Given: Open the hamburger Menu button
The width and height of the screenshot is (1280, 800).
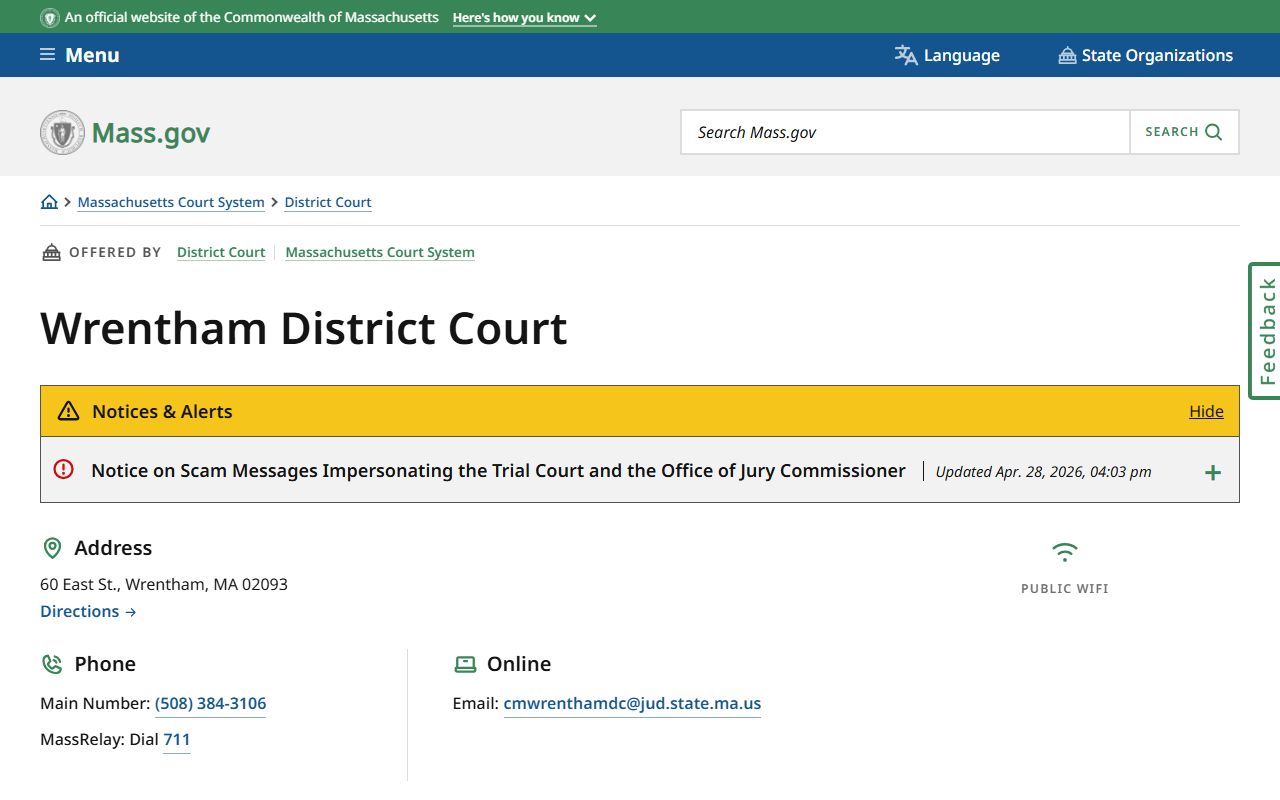Looking at the screenshot, I should [x=79, y=55].
